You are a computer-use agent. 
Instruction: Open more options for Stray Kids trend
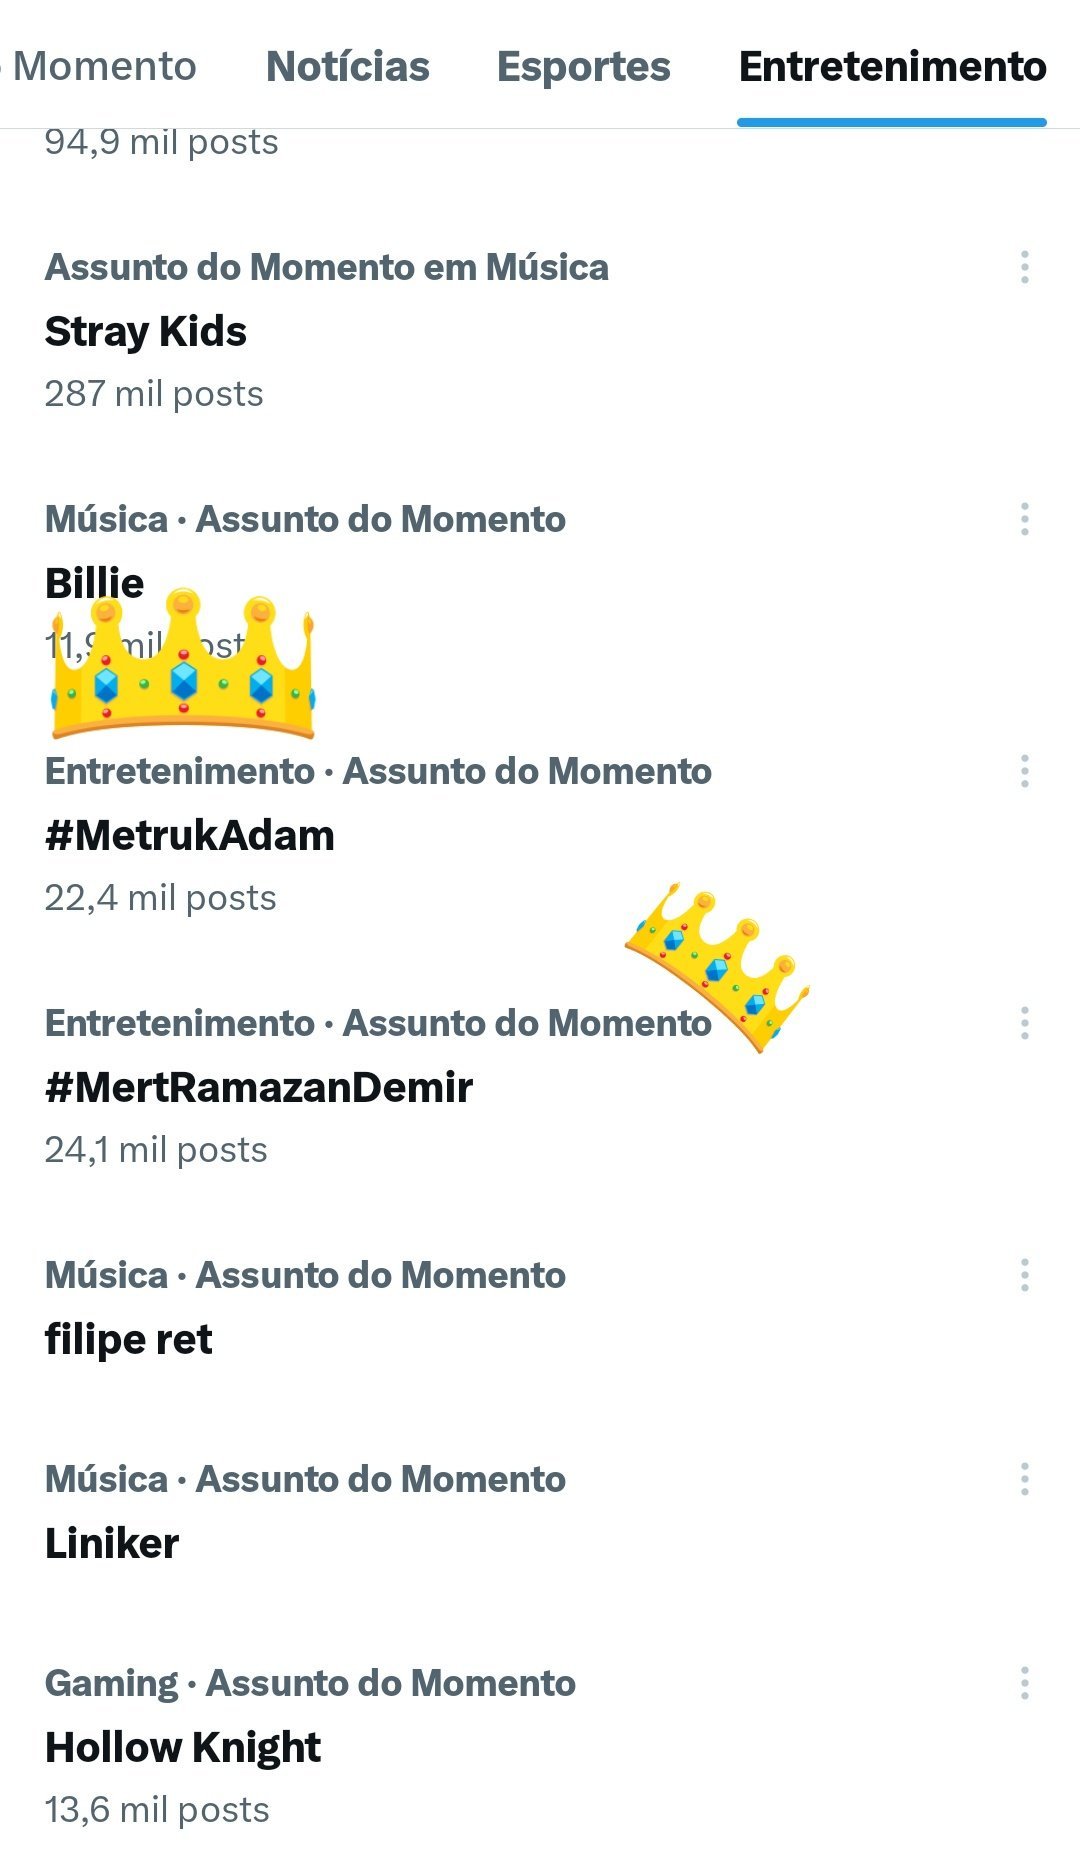1024,267
